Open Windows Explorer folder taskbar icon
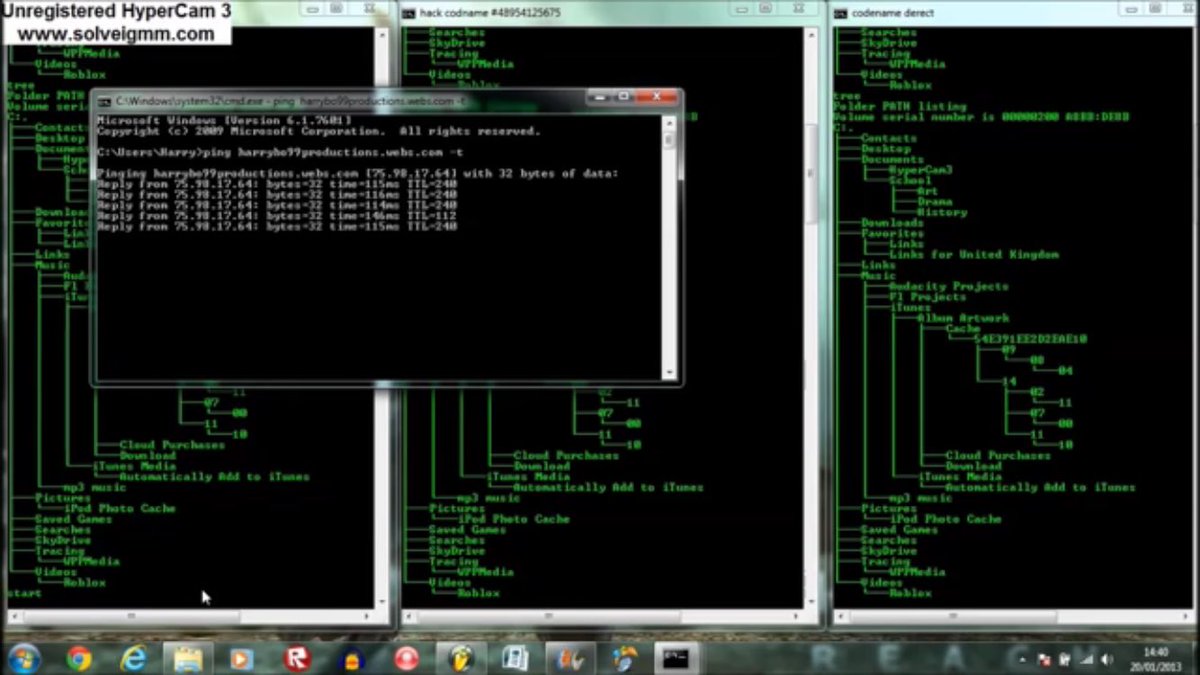The width and height of the screenshot is (1200, 675). tap(188, 658)
